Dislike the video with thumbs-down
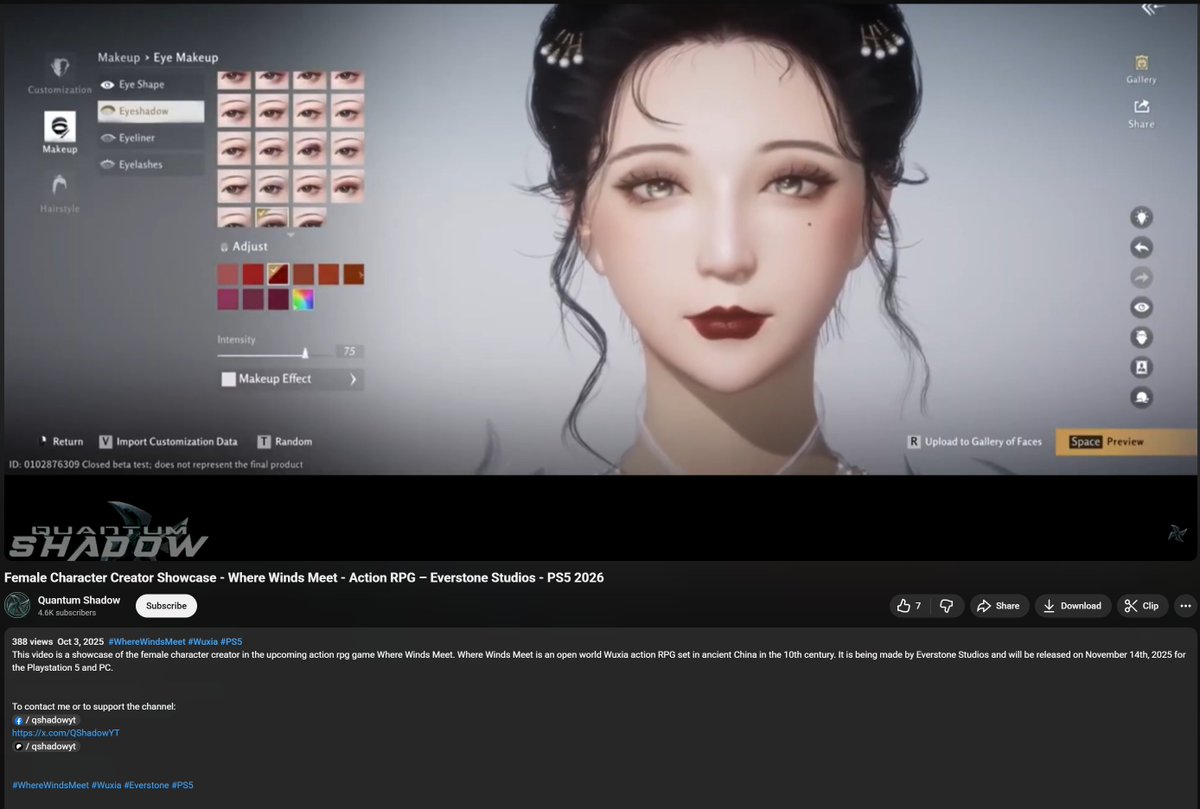1200x809 pixels. (x=946, y=606)
